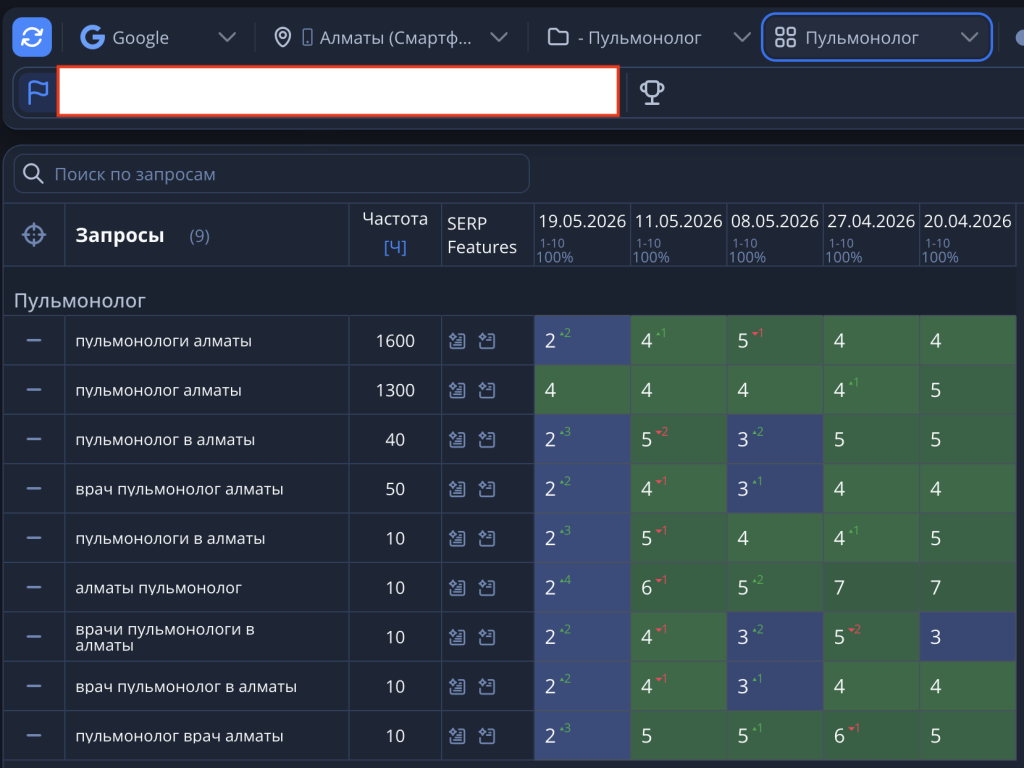
Task: Focus the Поиск по запросам search field
Action: 272,174
